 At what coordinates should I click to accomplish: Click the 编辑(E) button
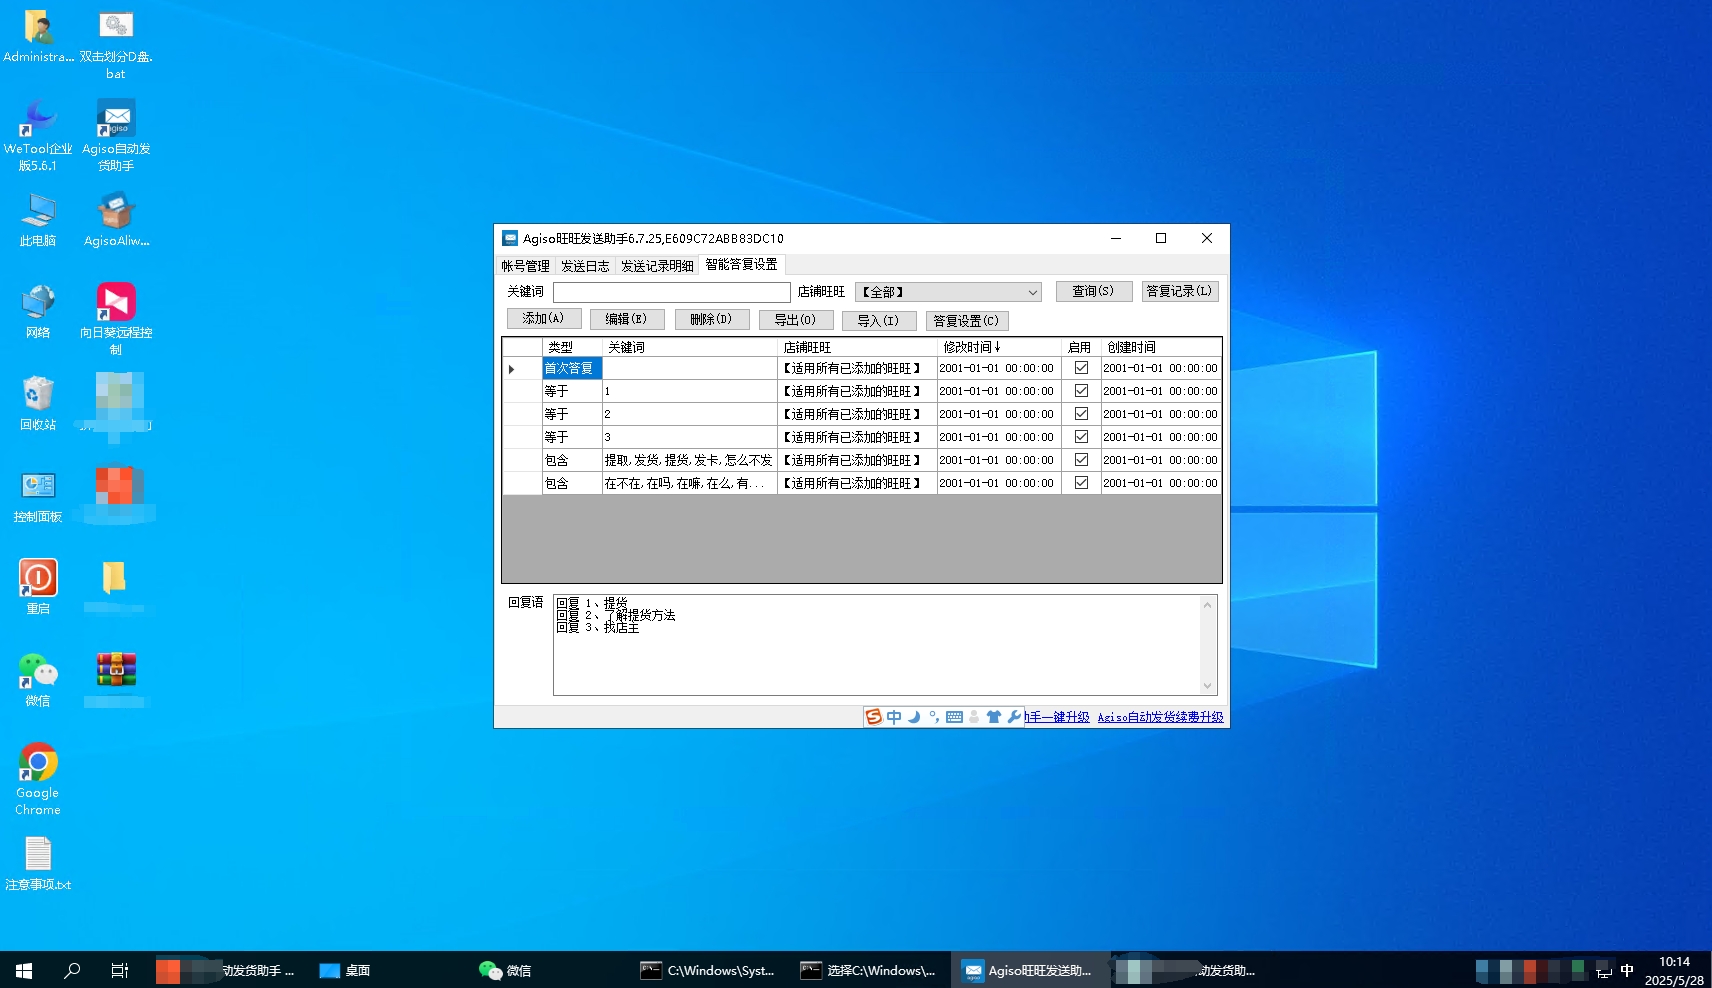pyautogui.click(x=627, y=320)
